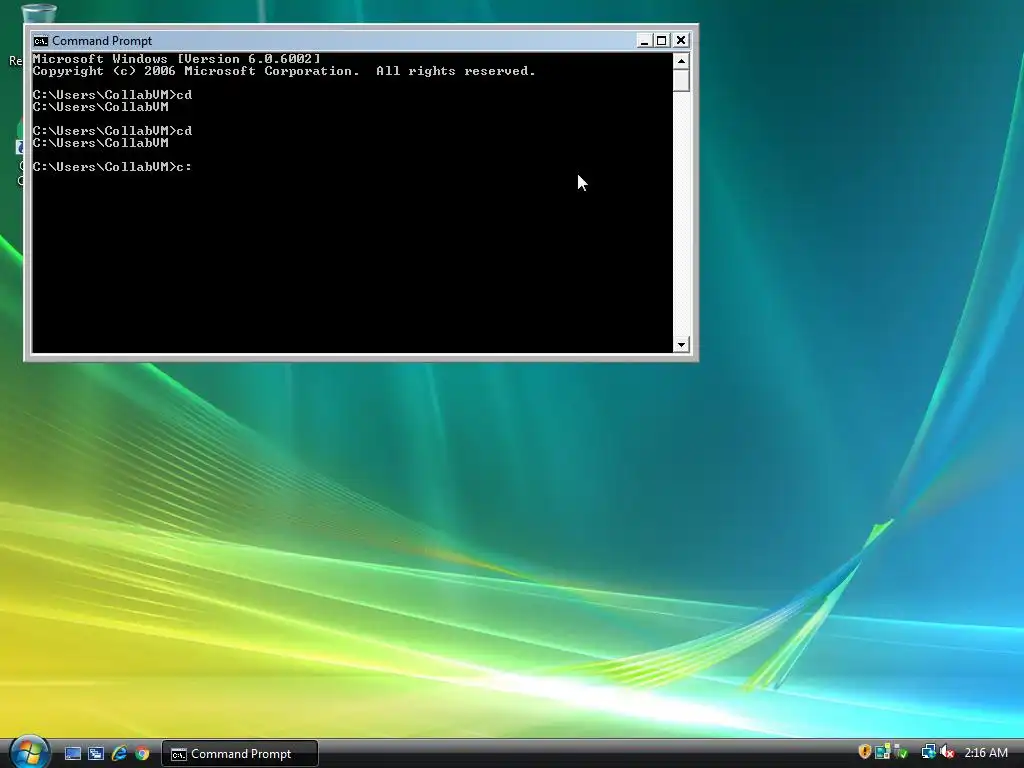Click the Safely Remove Hardware tray icon
The width and height of the screenshot is (1024, 768).
[901, 752]
